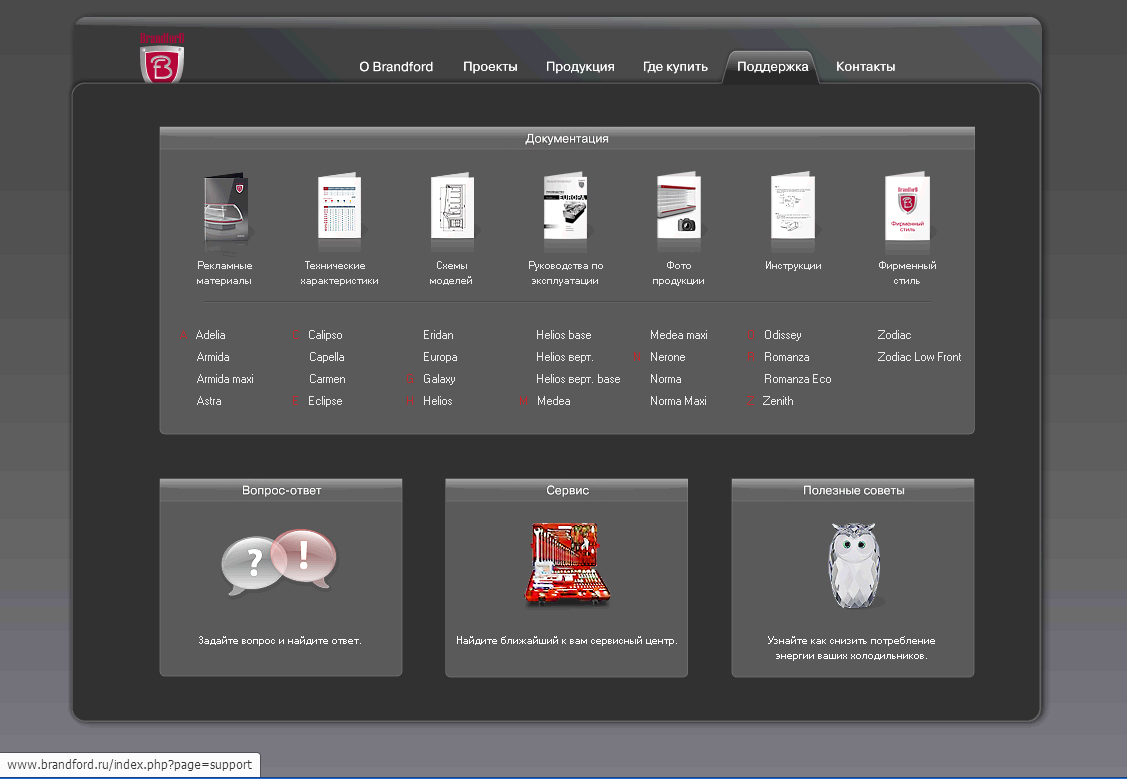Screen dimensions: 1127x779
Task: Open the Europa model link
Action: [x=440, y=357]
